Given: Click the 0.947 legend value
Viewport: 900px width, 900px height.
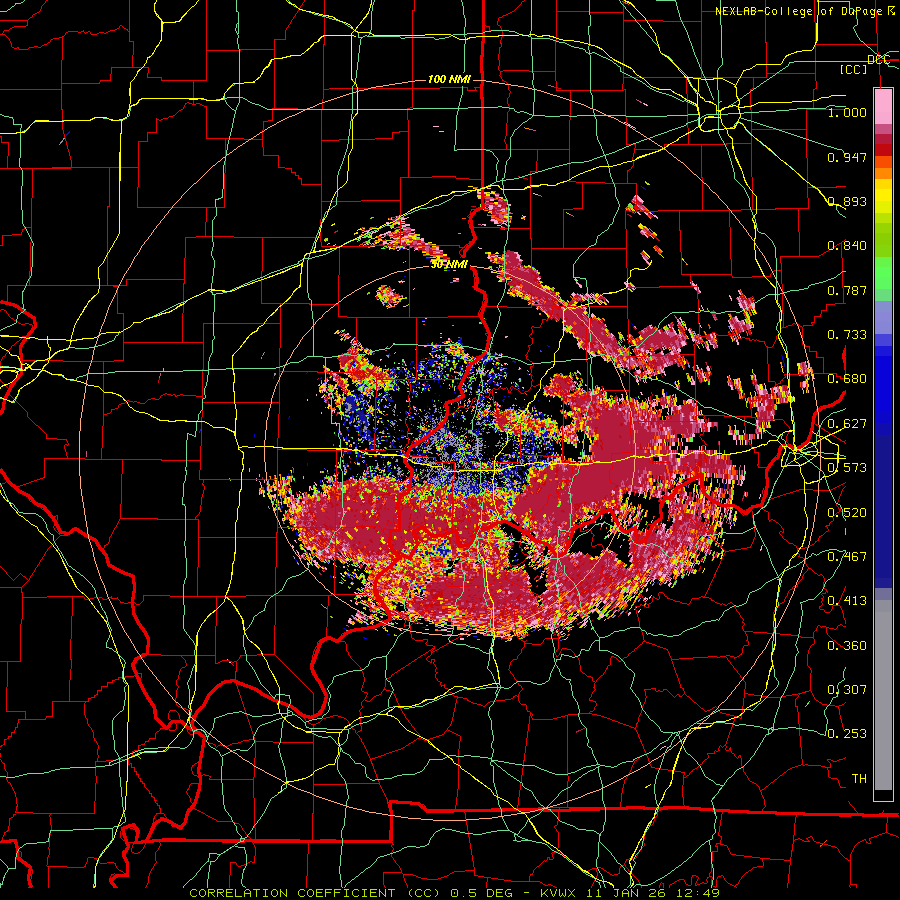Looking at the screenshot, I should [847, 157].
